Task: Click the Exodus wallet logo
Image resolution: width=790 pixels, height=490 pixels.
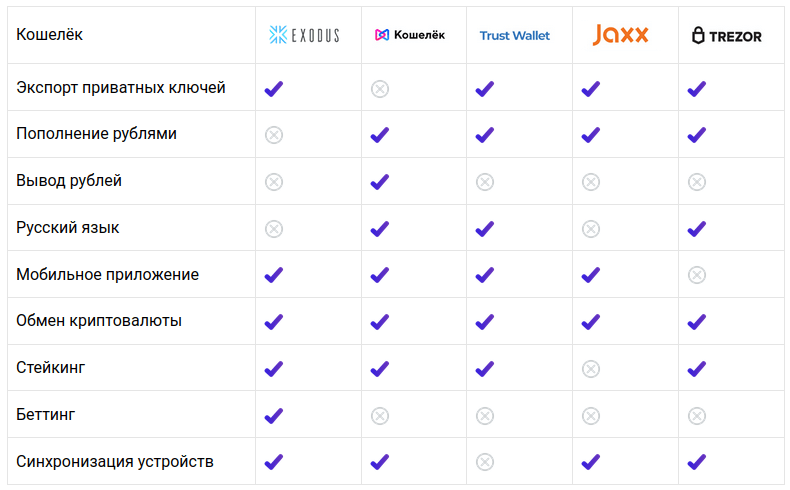Action: pyautogui.click(x=305, y=35)
